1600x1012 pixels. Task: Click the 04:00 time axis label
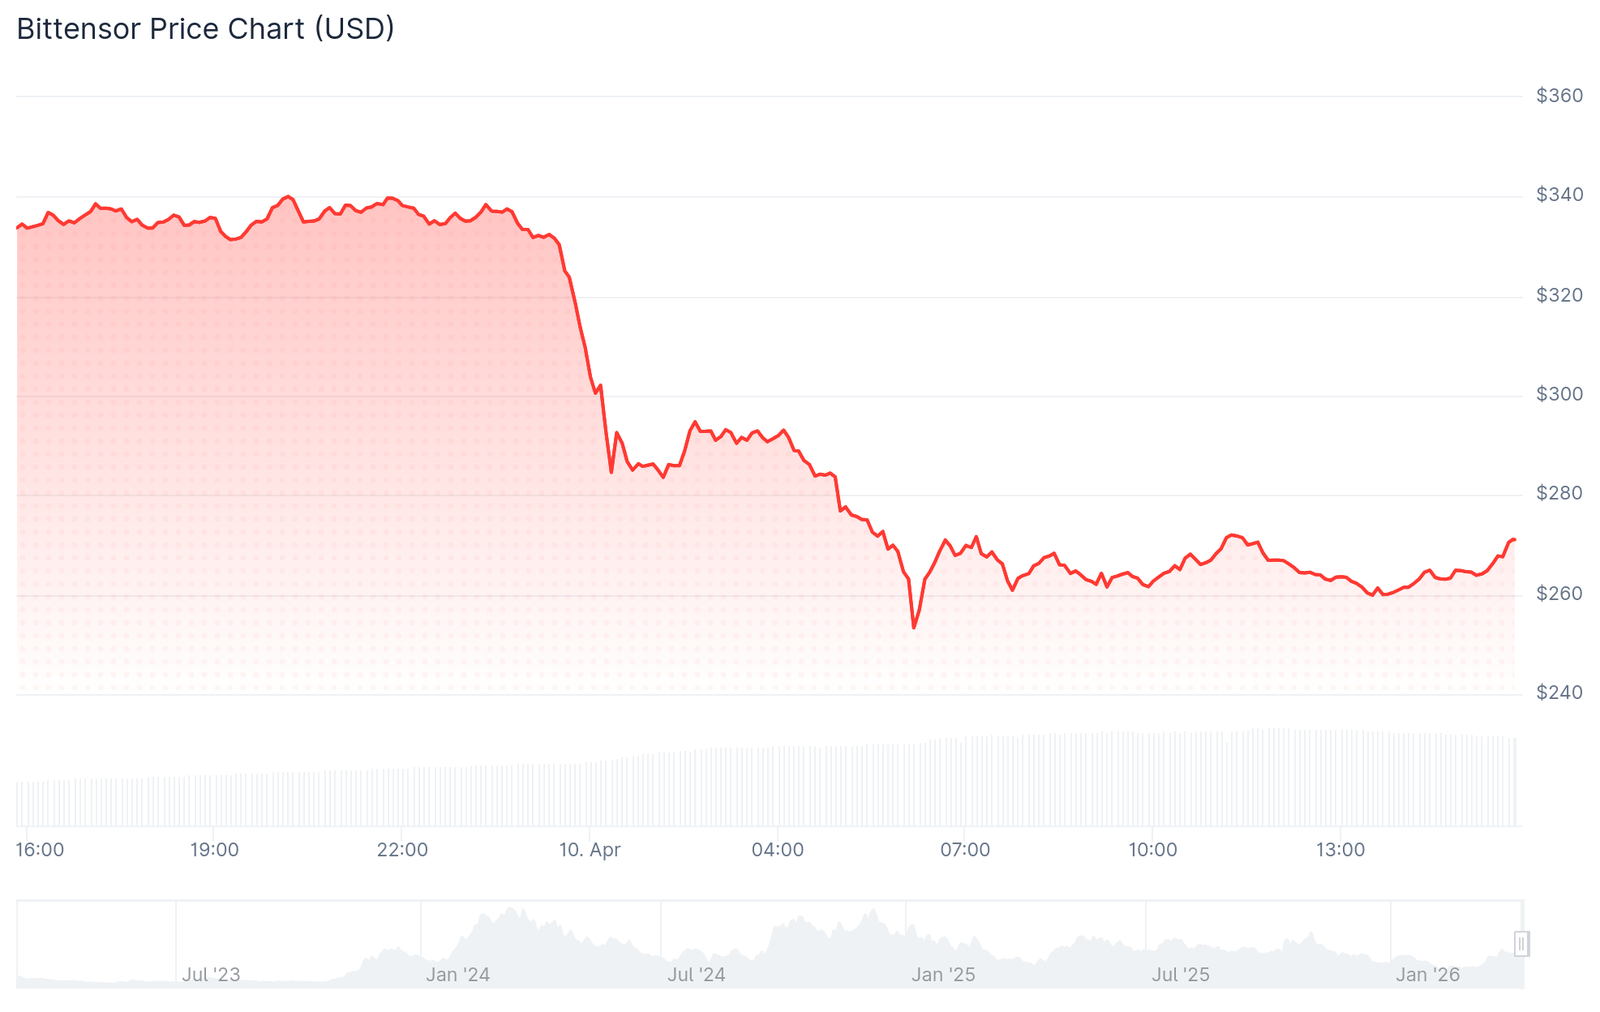pos(777,850)
